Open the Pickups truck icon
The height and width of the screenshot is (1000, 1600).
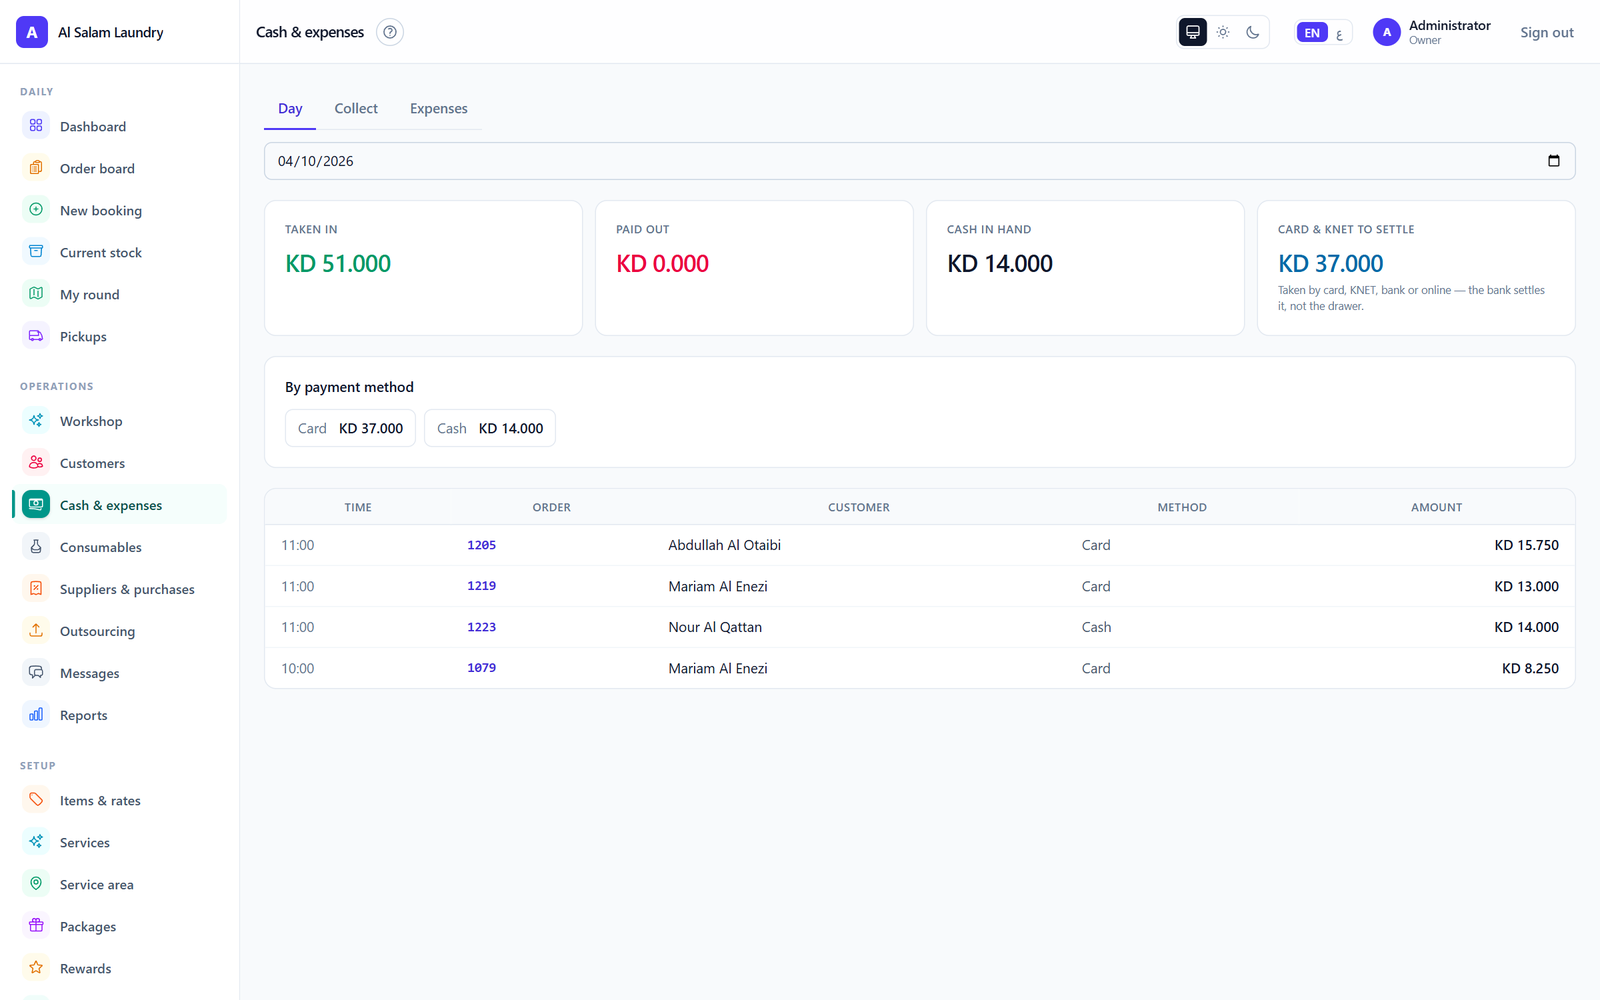tap(36, 336)
